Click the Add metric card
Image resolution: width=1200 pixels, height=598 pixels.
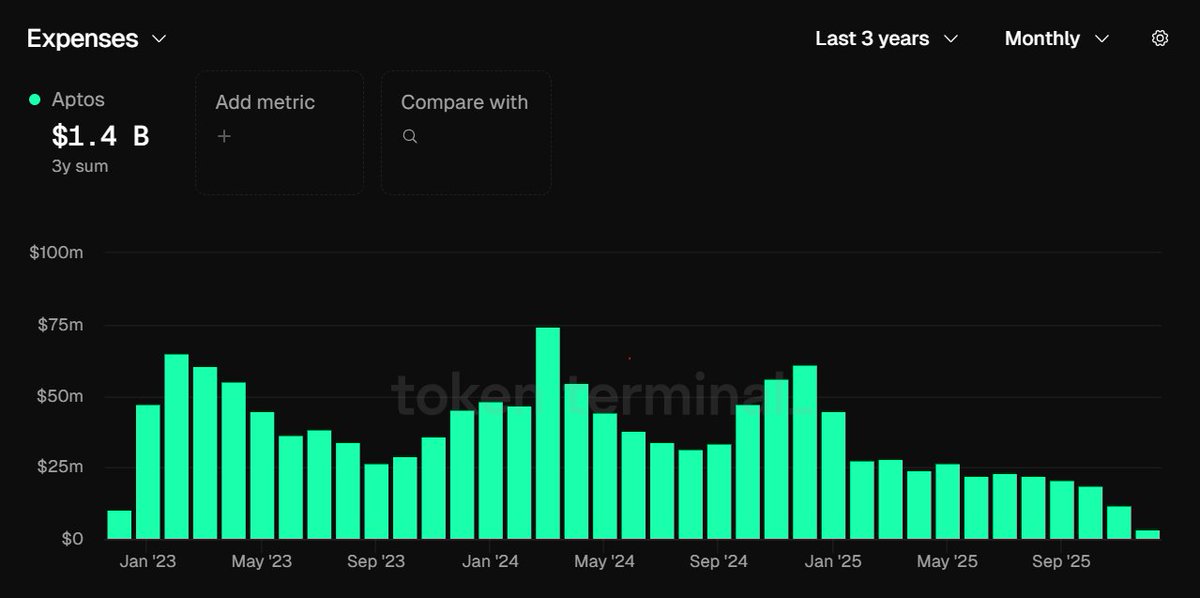click(279, 132)
